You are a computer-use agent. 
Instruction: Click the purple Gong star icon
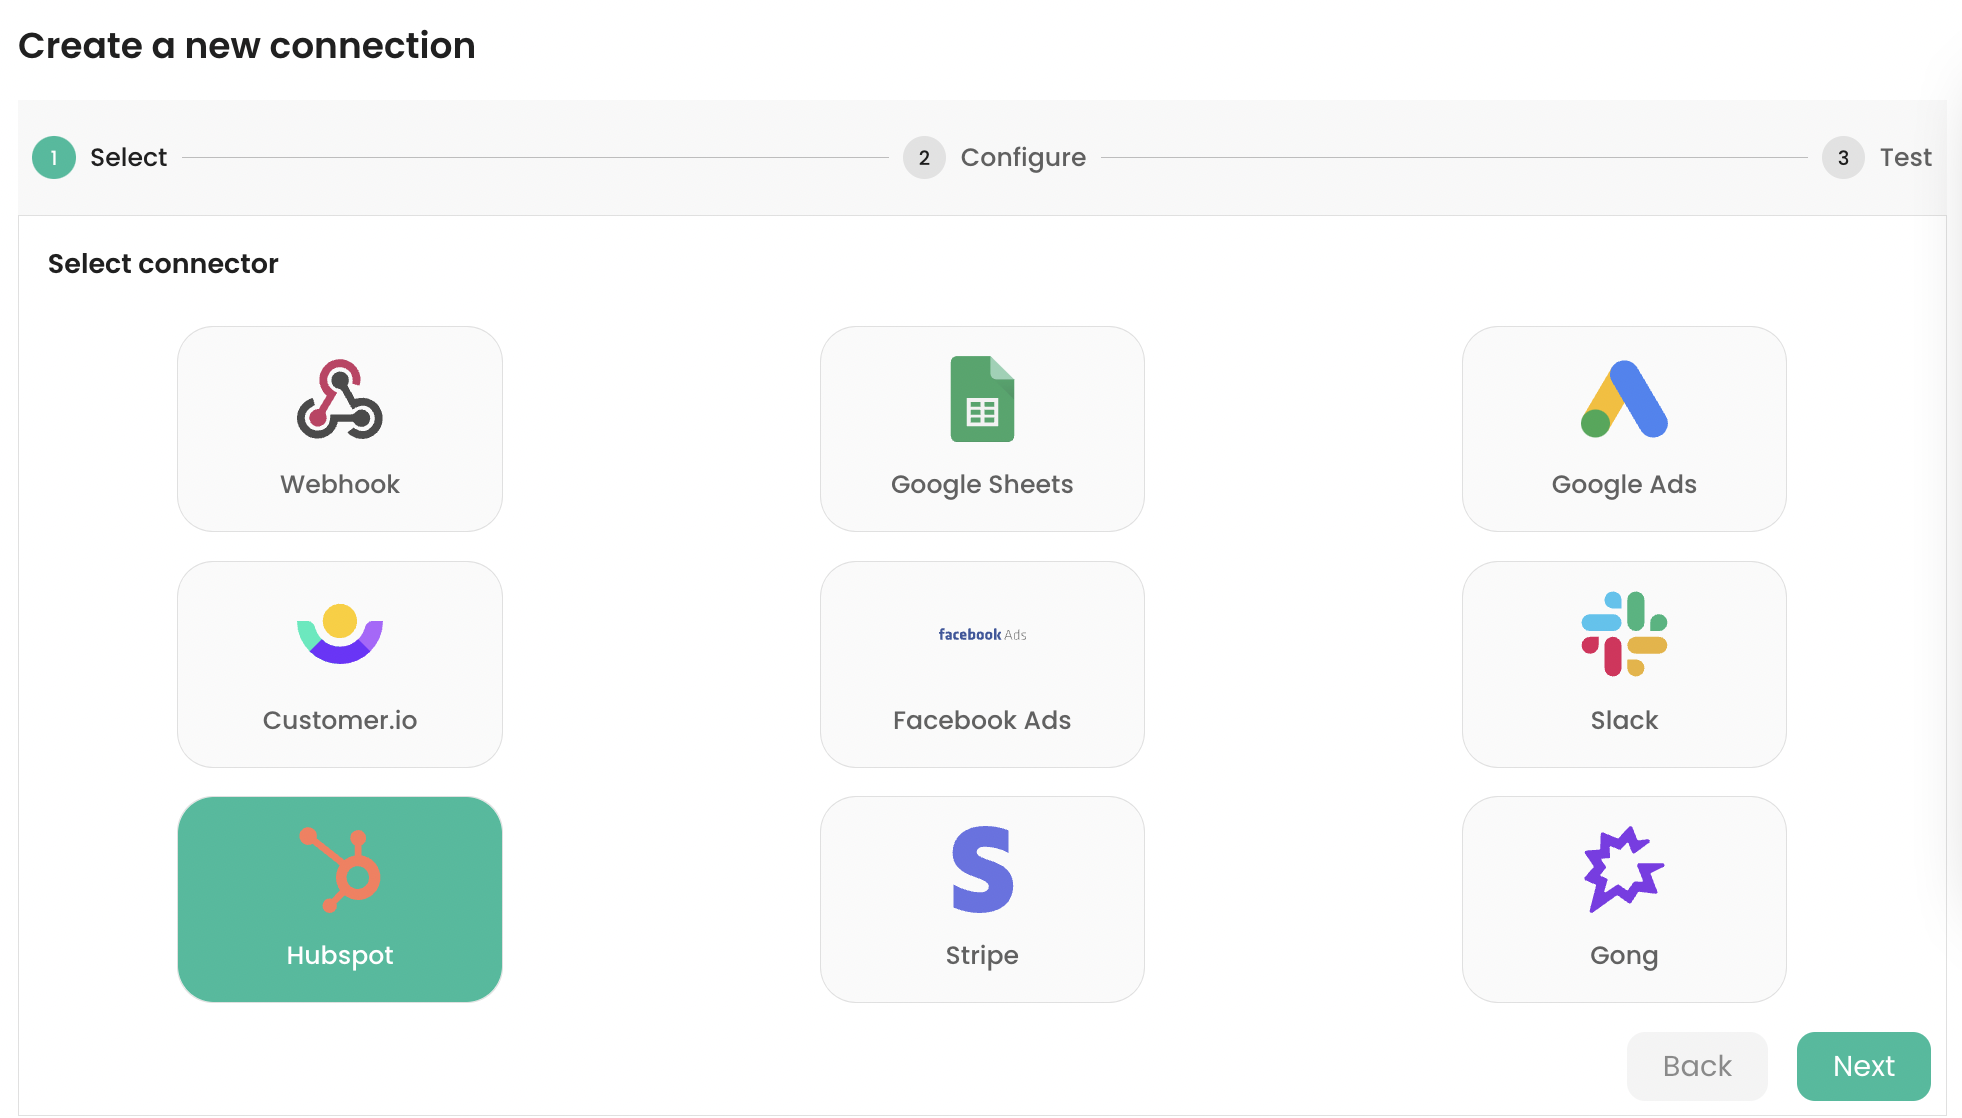[1623, 868]
